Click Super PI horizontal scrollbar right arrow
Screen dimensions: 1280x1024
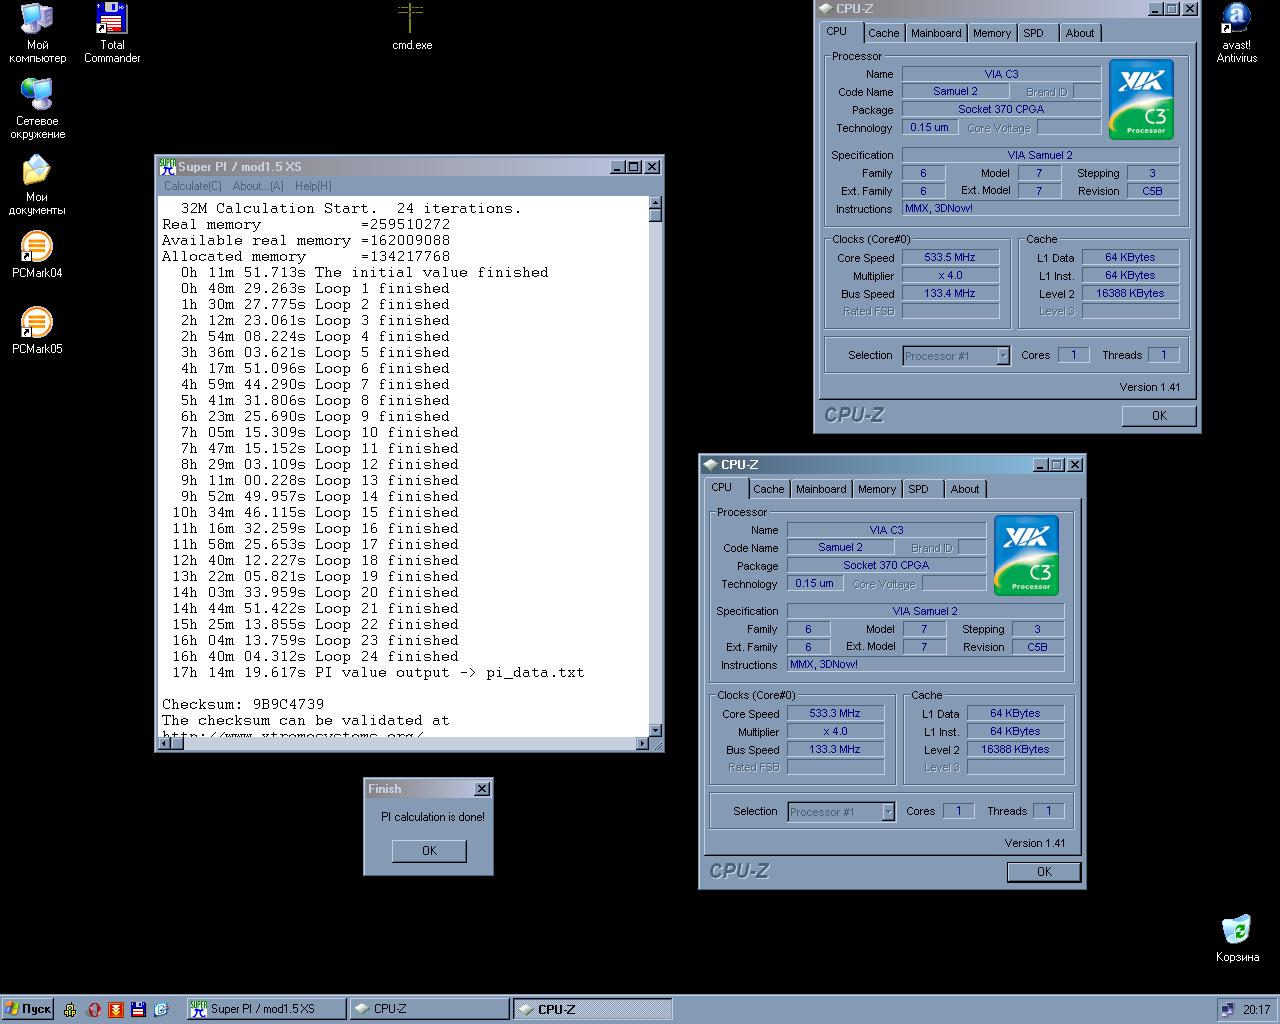tap(642, 743)
